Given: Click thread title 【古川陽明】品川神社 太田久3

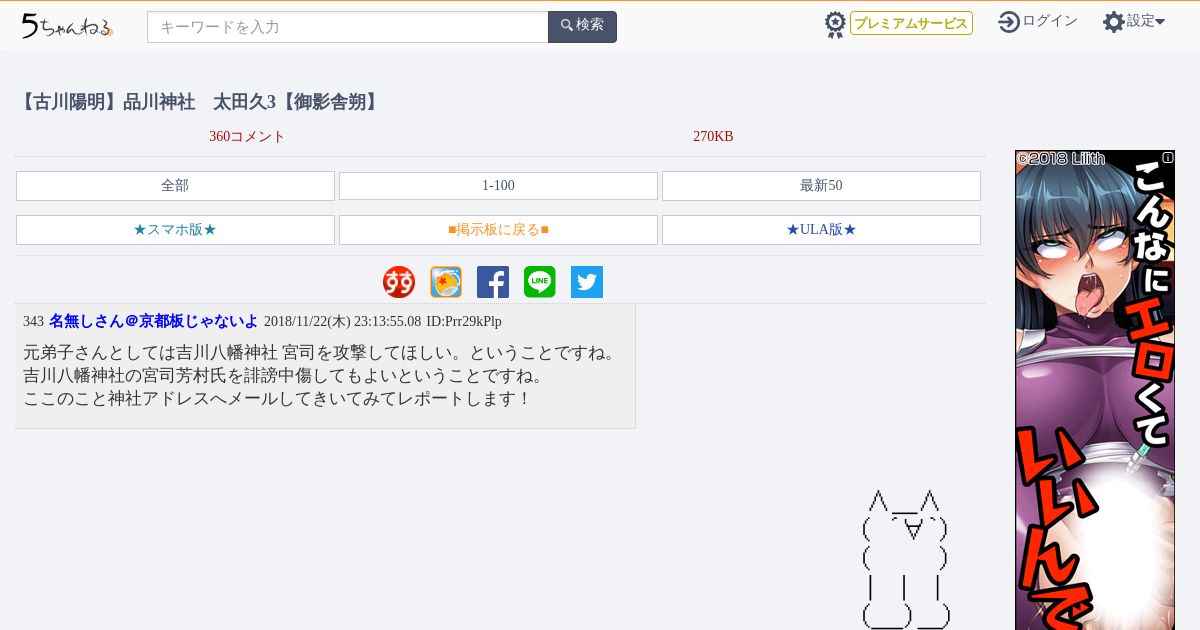Looking at the screenshot, I should pyautogui.click(x=199, y=102).
